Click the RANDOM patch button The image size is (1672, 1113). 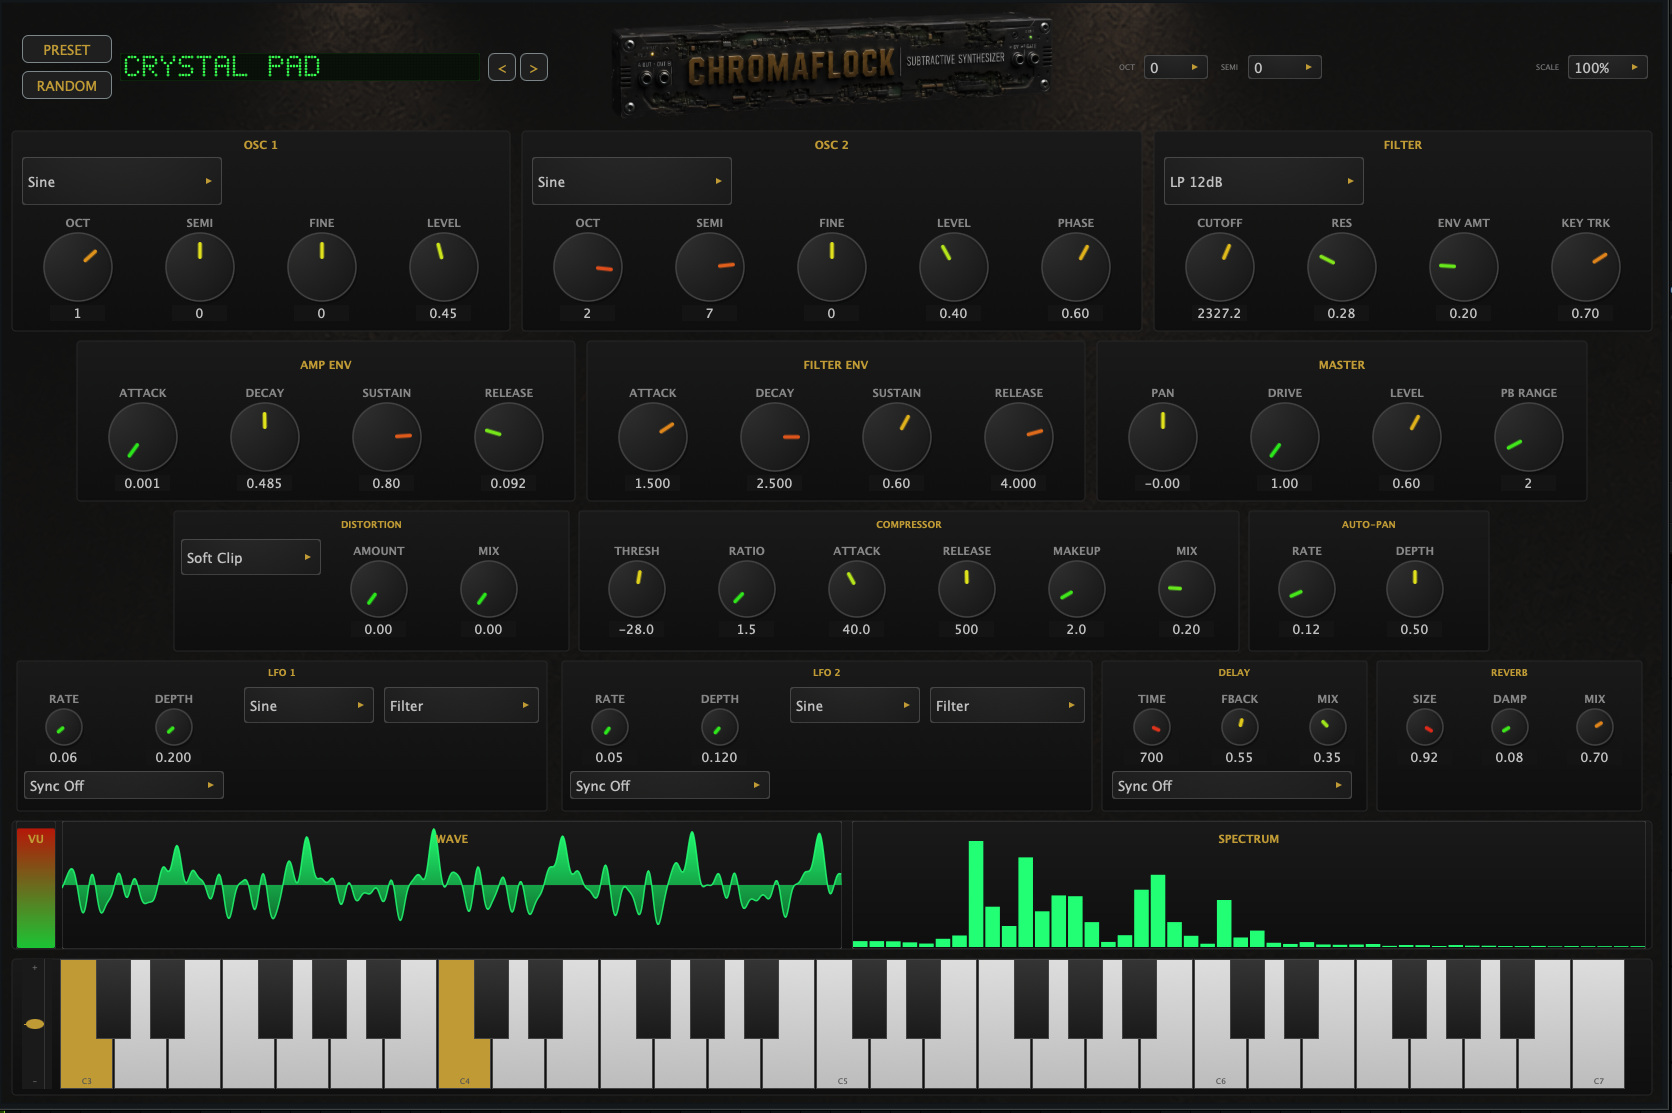pos(66,85)
